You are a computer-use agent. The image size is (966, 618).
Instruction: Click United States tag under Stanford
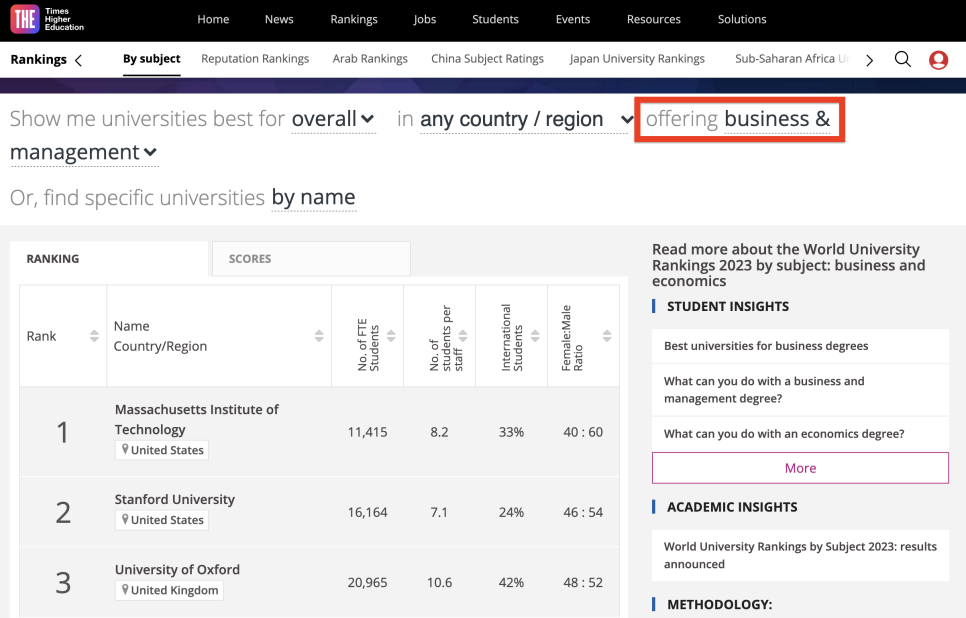coord(162,520)
